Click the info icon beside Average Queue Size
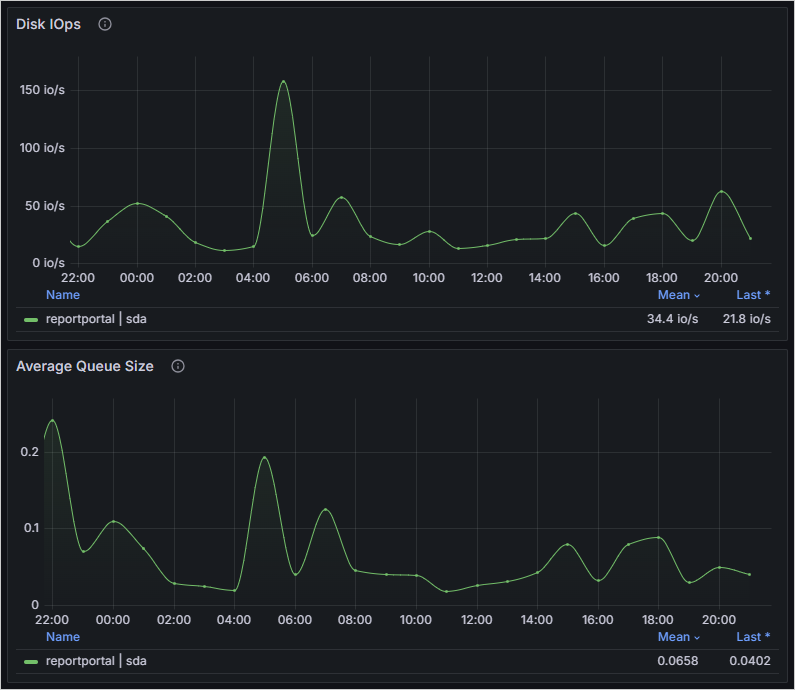Screen dimensions: 795x690 point(178,366)
